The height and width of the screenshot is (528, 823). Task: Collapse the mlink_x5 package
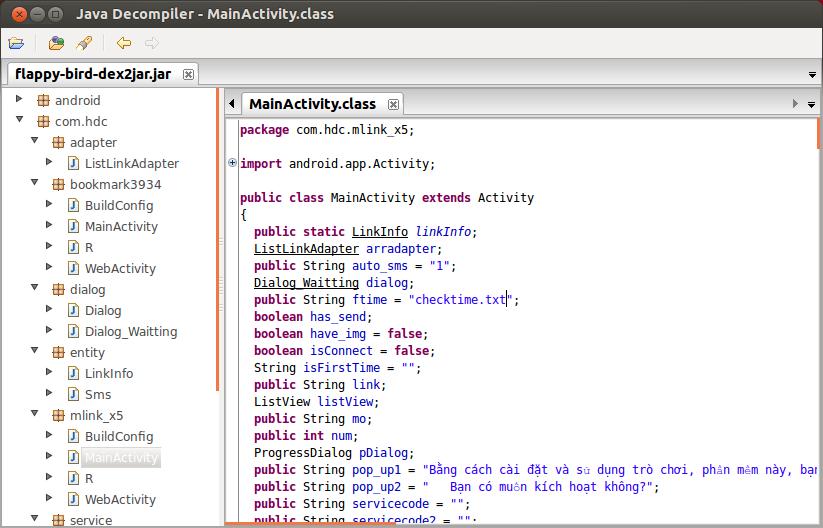35,414
